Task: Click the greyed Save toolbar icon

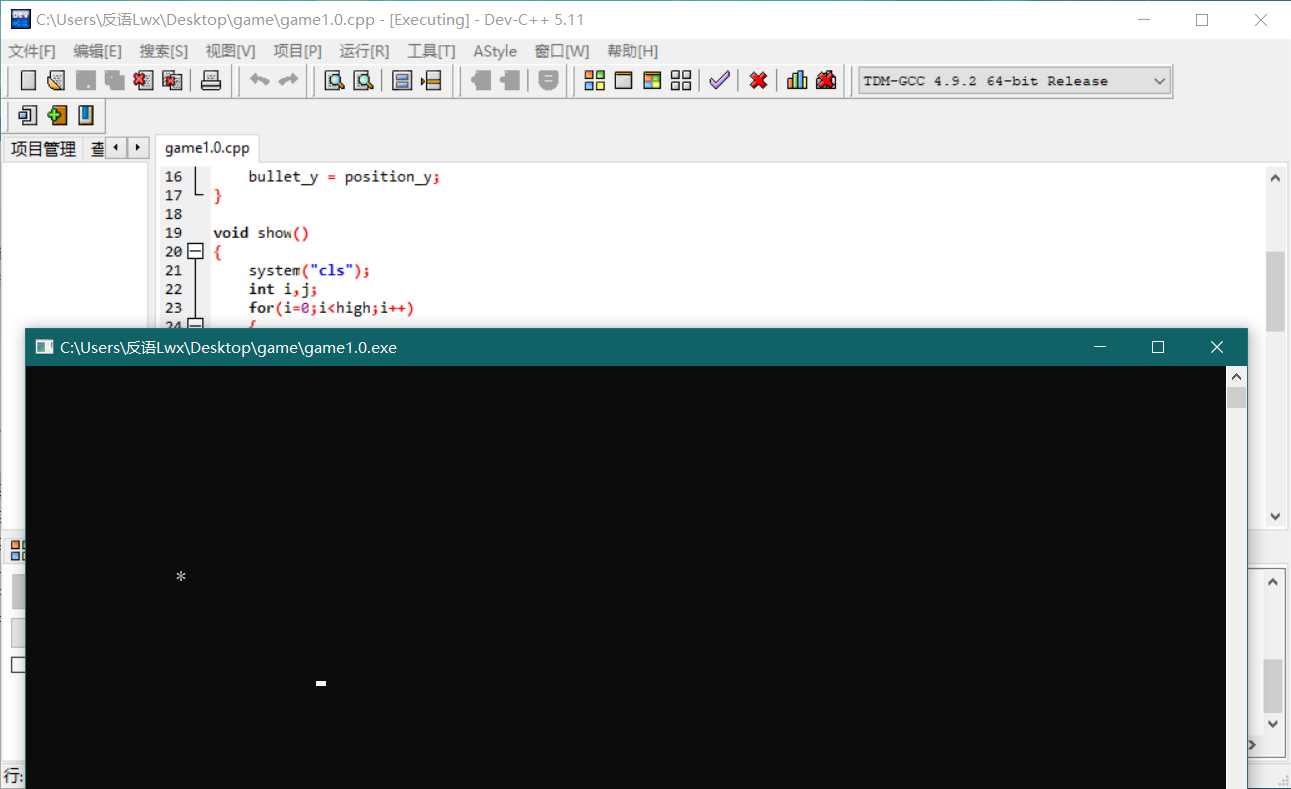Action: coord(86,81)
